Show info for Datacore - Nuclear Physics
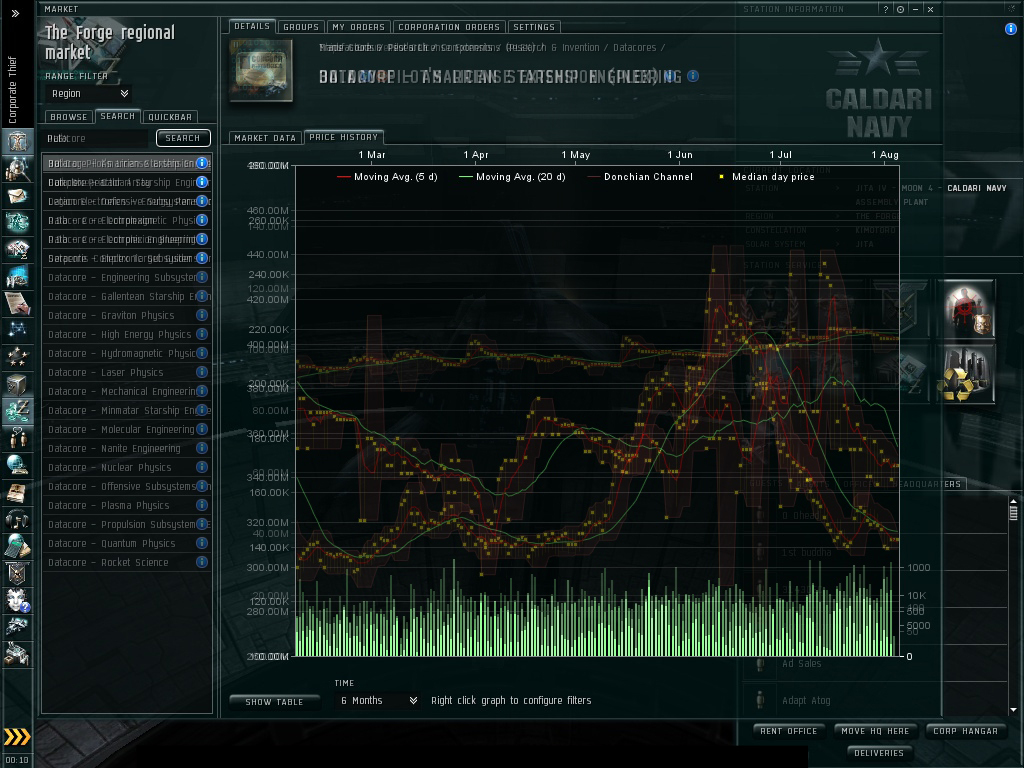This screenshot has height=768, width=1024. 202,467
